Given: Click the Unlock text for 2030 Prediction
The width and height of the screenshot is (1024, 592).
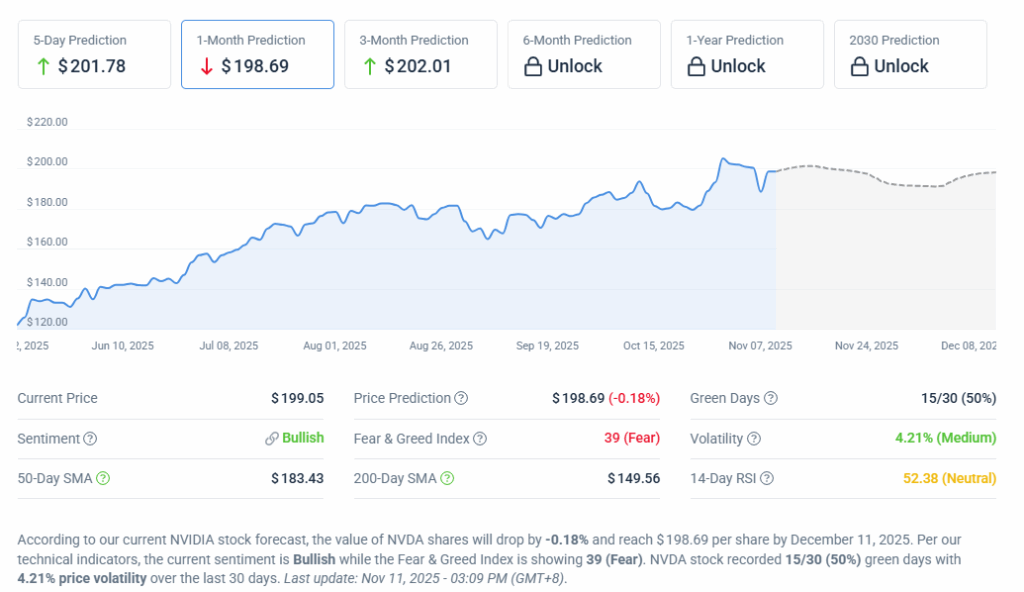Looking at the screenshot, I should tap(901, 67).
